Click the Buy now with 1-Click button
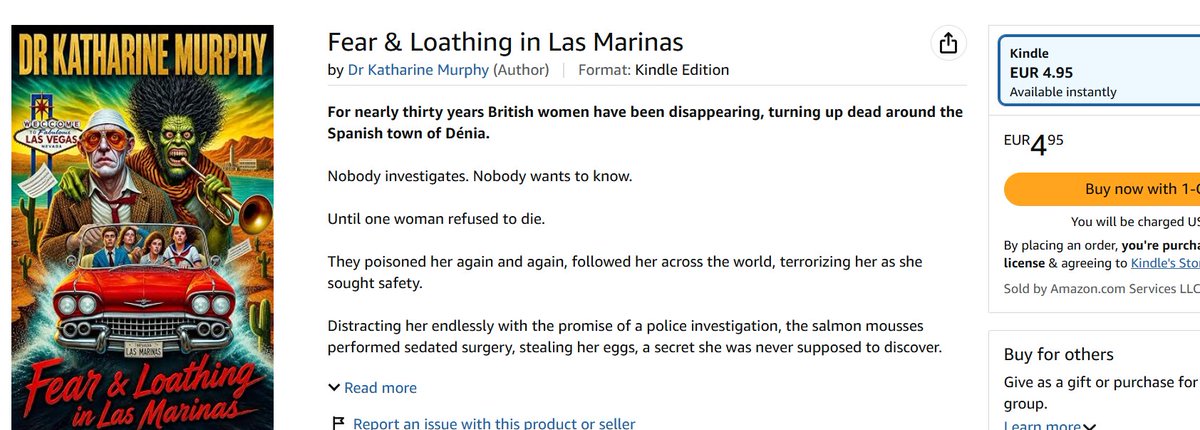 click(1101, 189)
